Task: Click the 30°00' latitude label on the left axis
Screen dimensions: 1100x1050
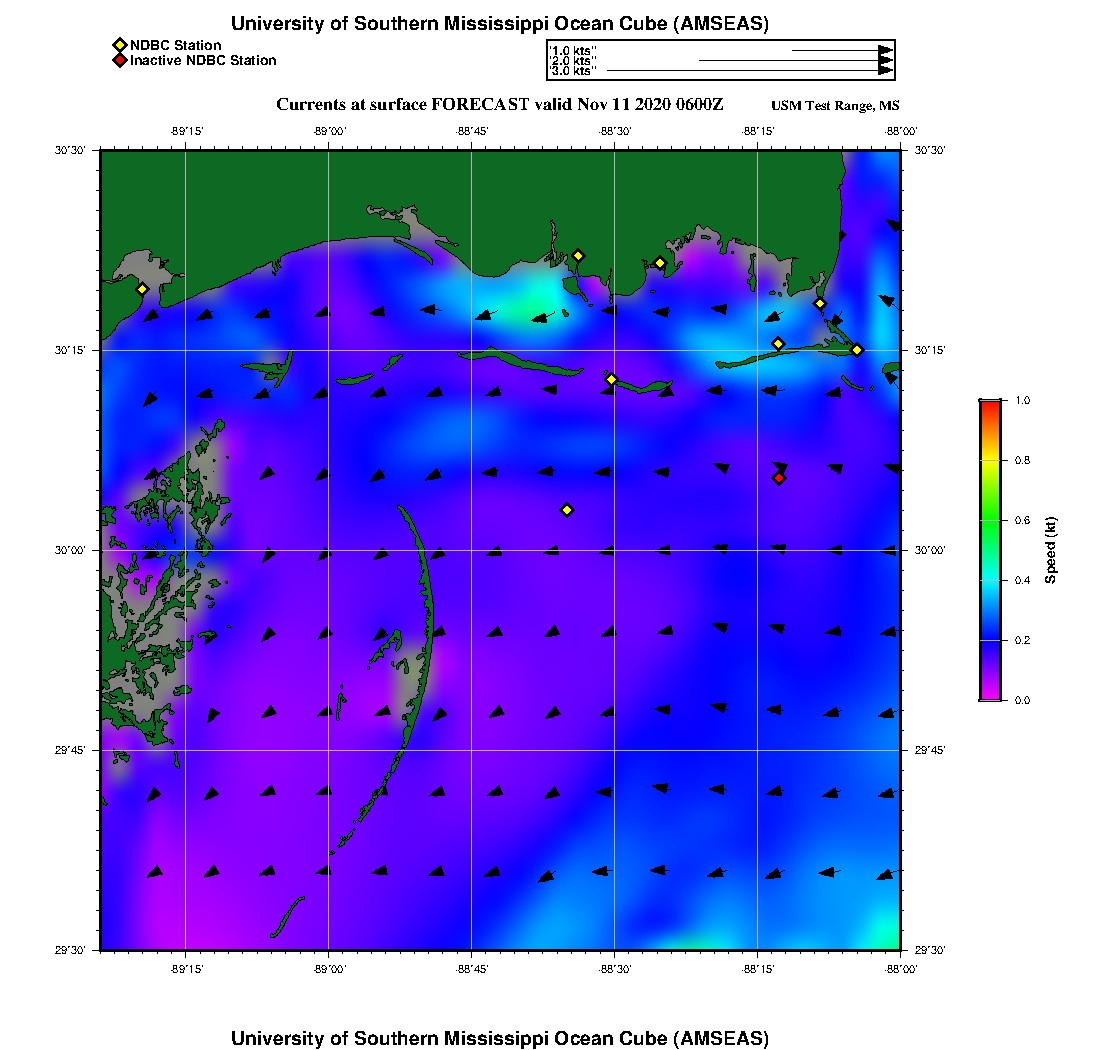Action: click(x=70, y=551)
